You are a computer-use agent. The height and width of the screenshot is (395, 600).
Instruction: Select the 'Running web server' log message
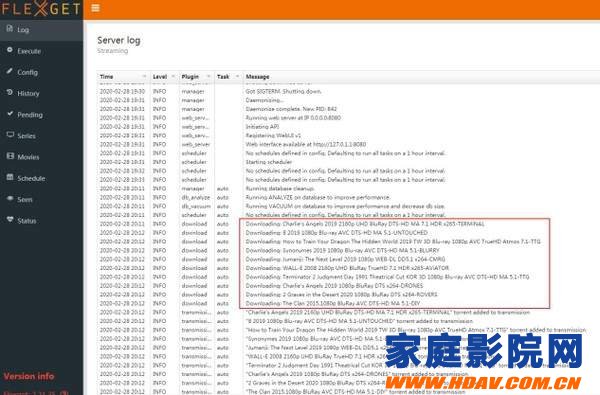pyautogui.click(x=293, y=118)
